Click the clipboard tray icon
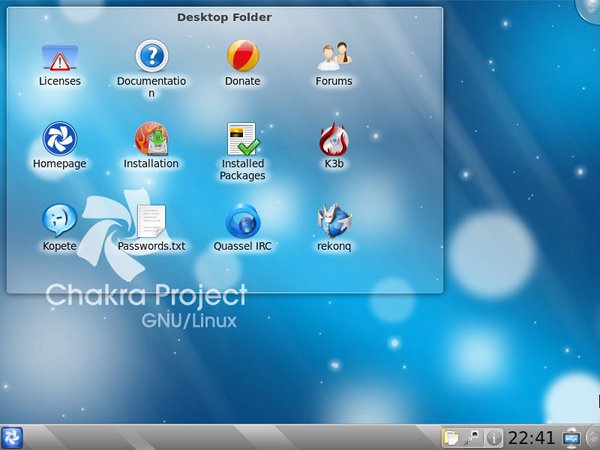 pyautogui.click(x=451, y=438)
